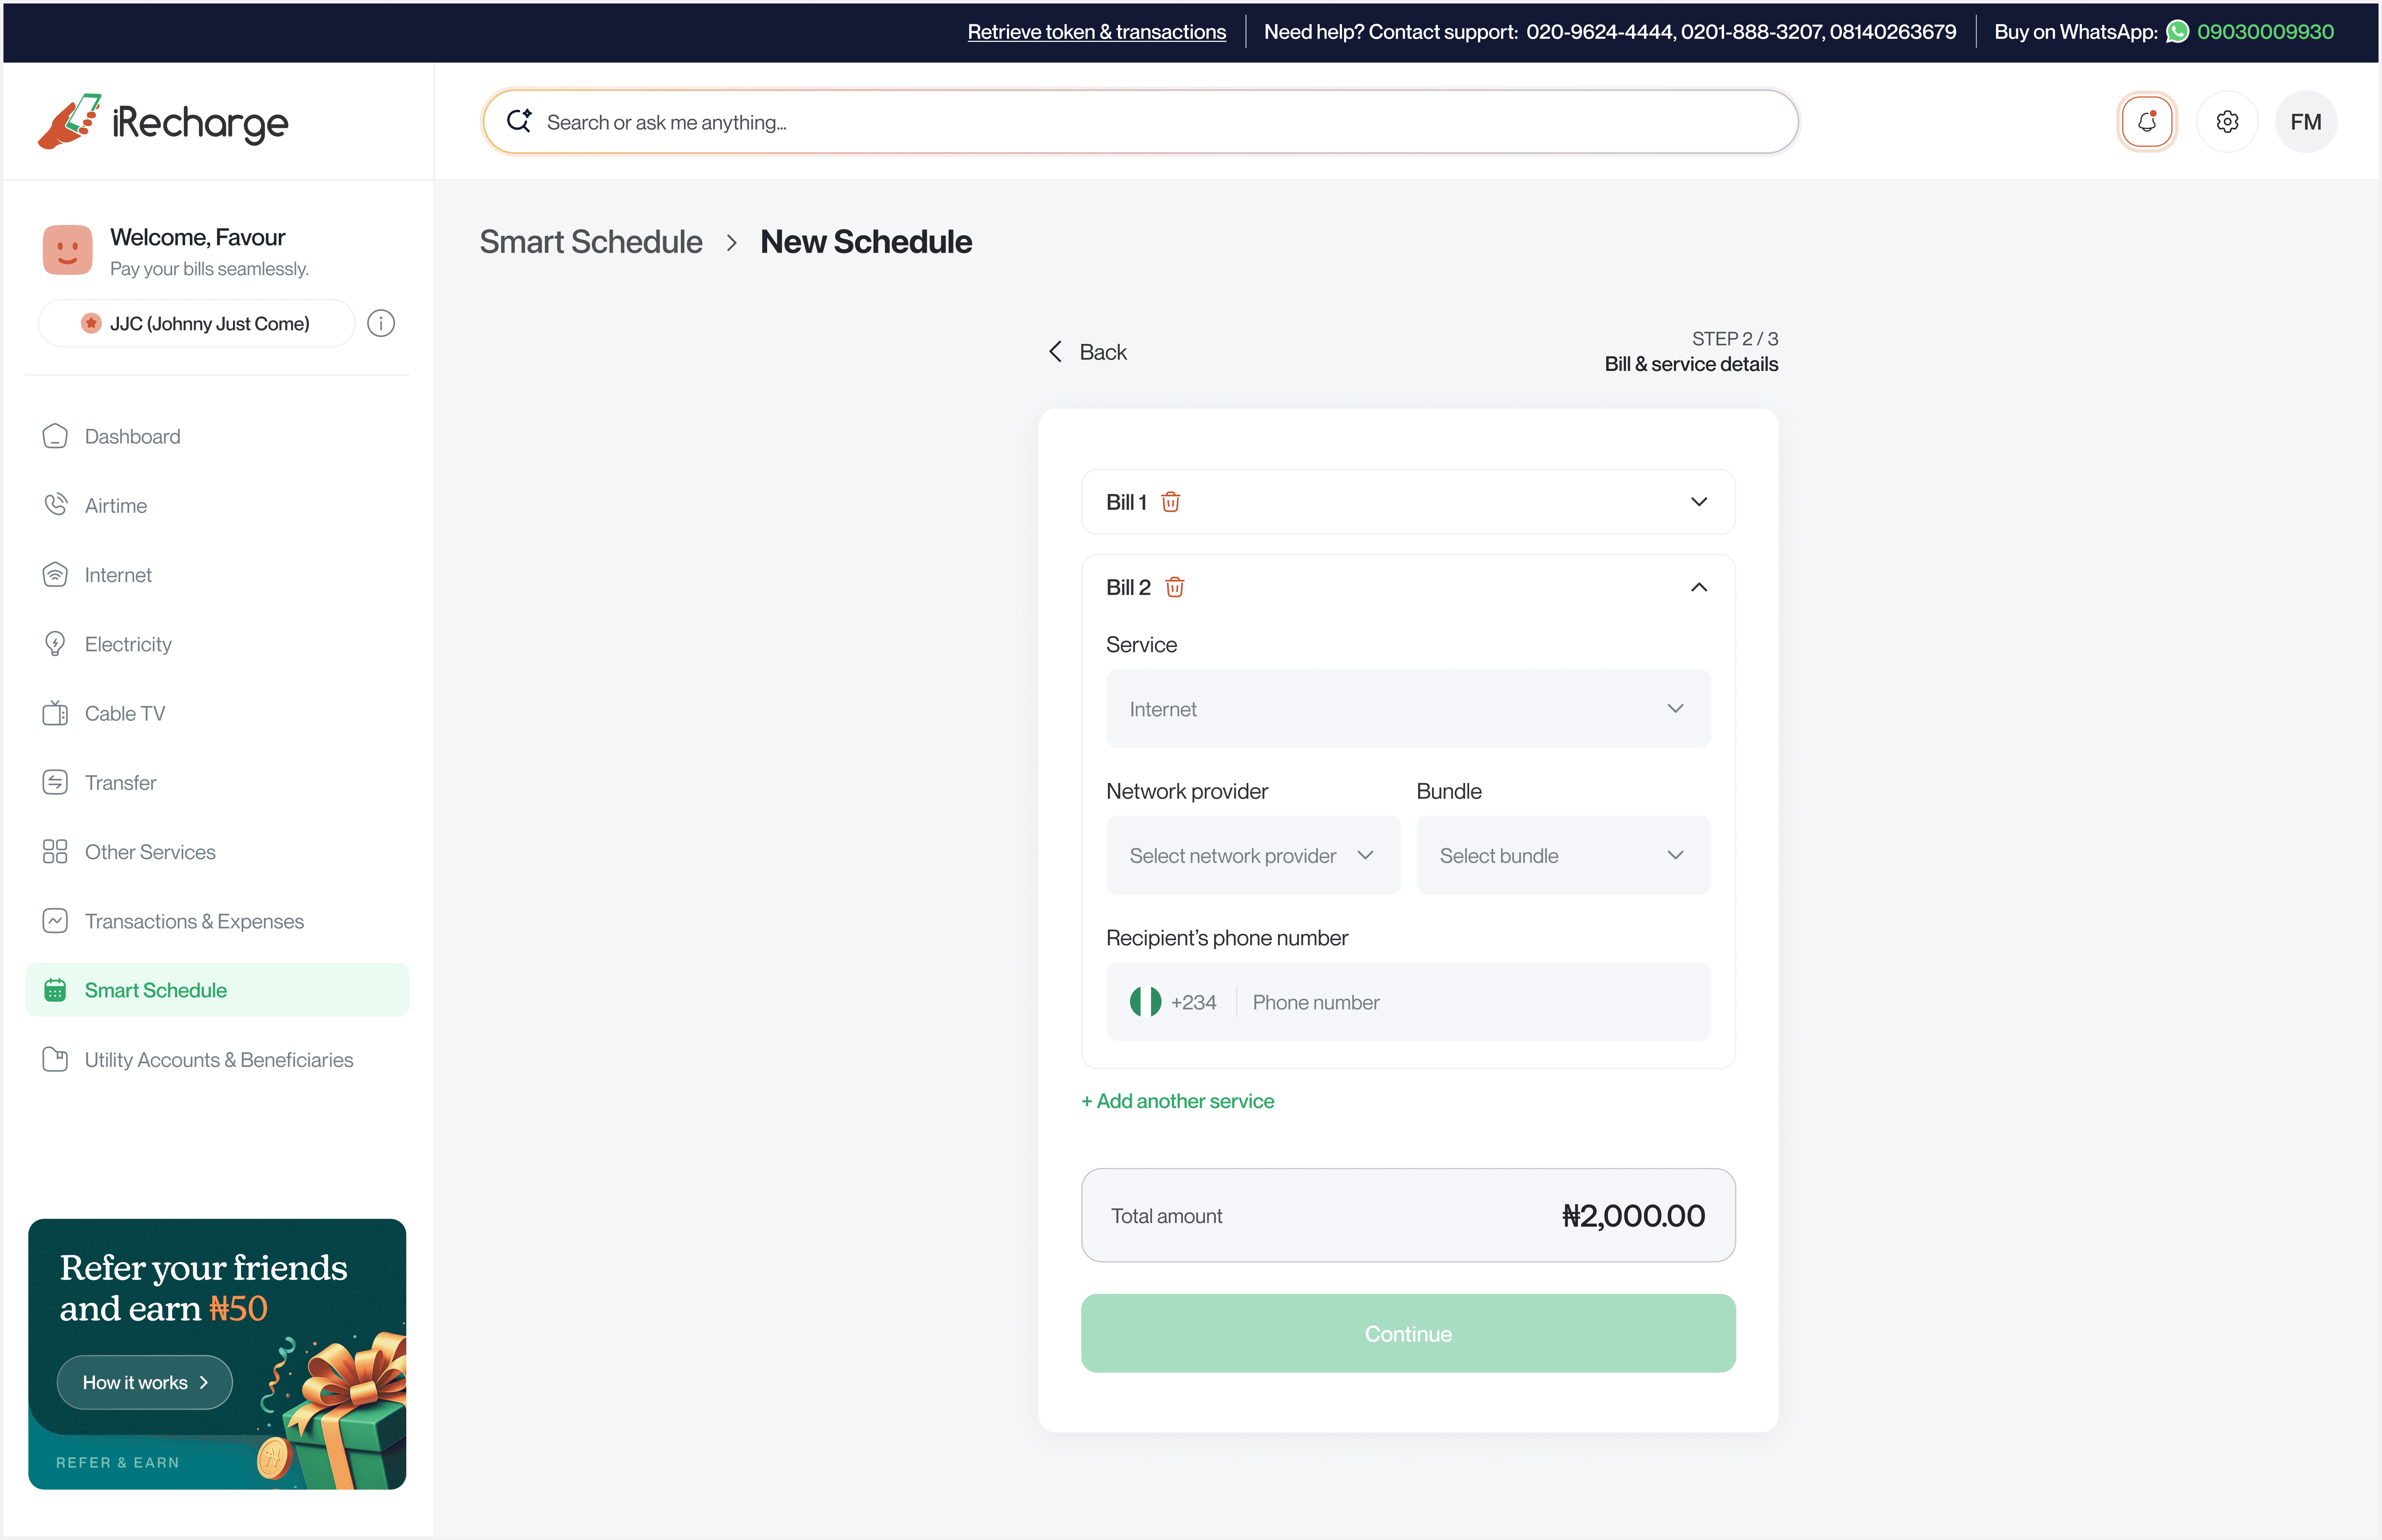Open the Select network provider dropdown

[1252, 856]
